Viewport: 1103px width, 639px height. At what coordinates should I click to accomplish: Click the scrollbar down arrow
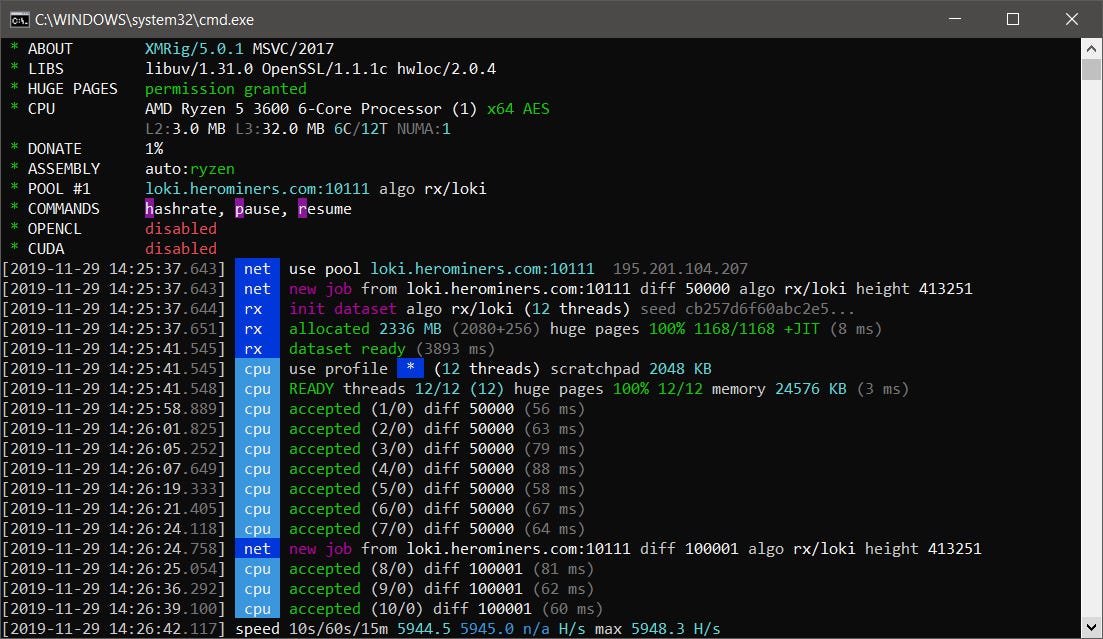point(1091,627)
